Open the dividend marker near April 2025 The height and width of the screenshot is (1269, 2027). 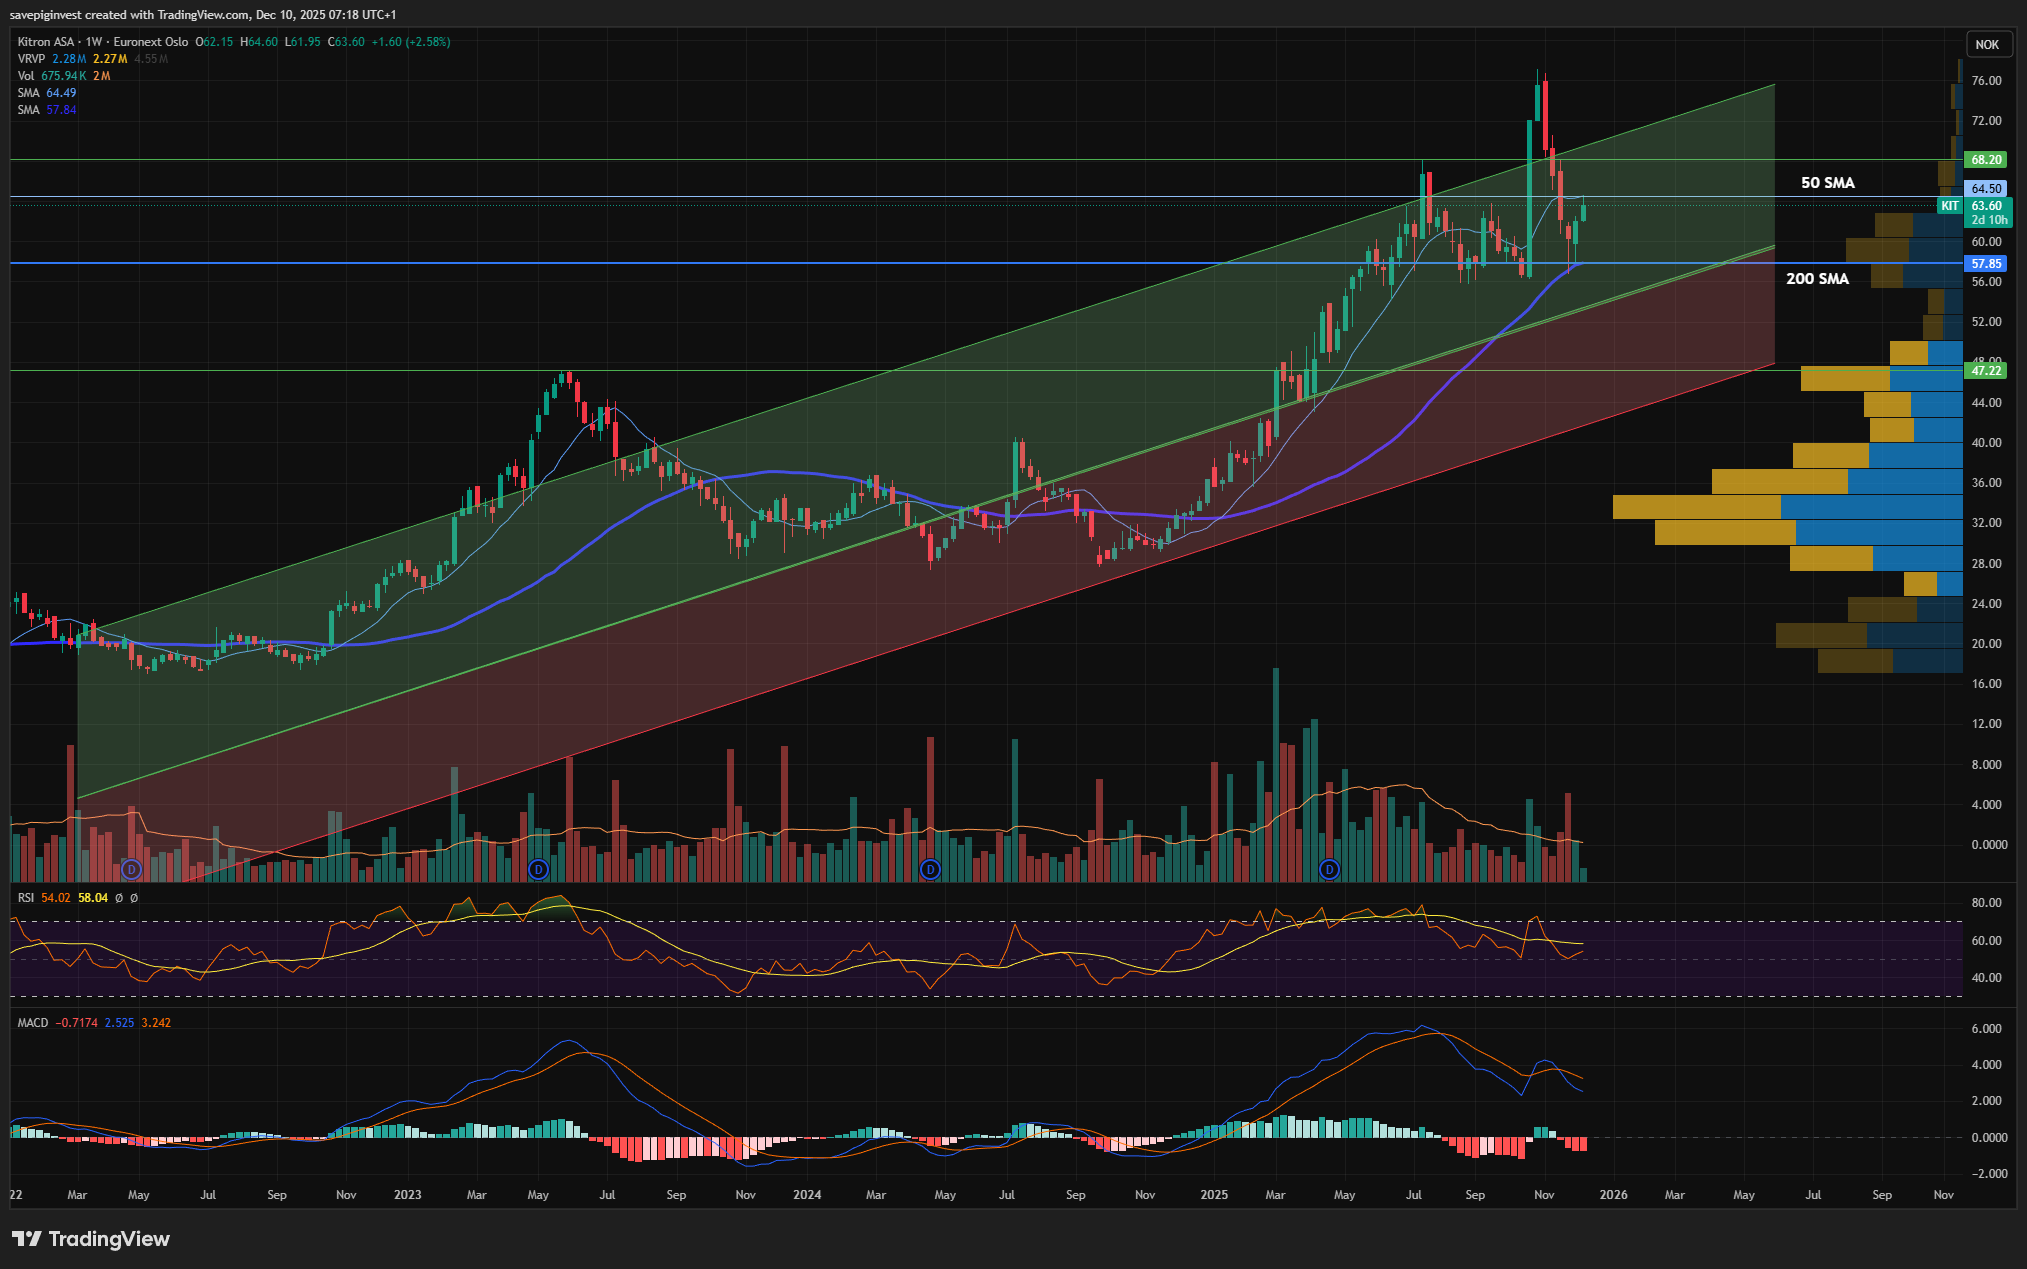click(x=1329, y=870)
